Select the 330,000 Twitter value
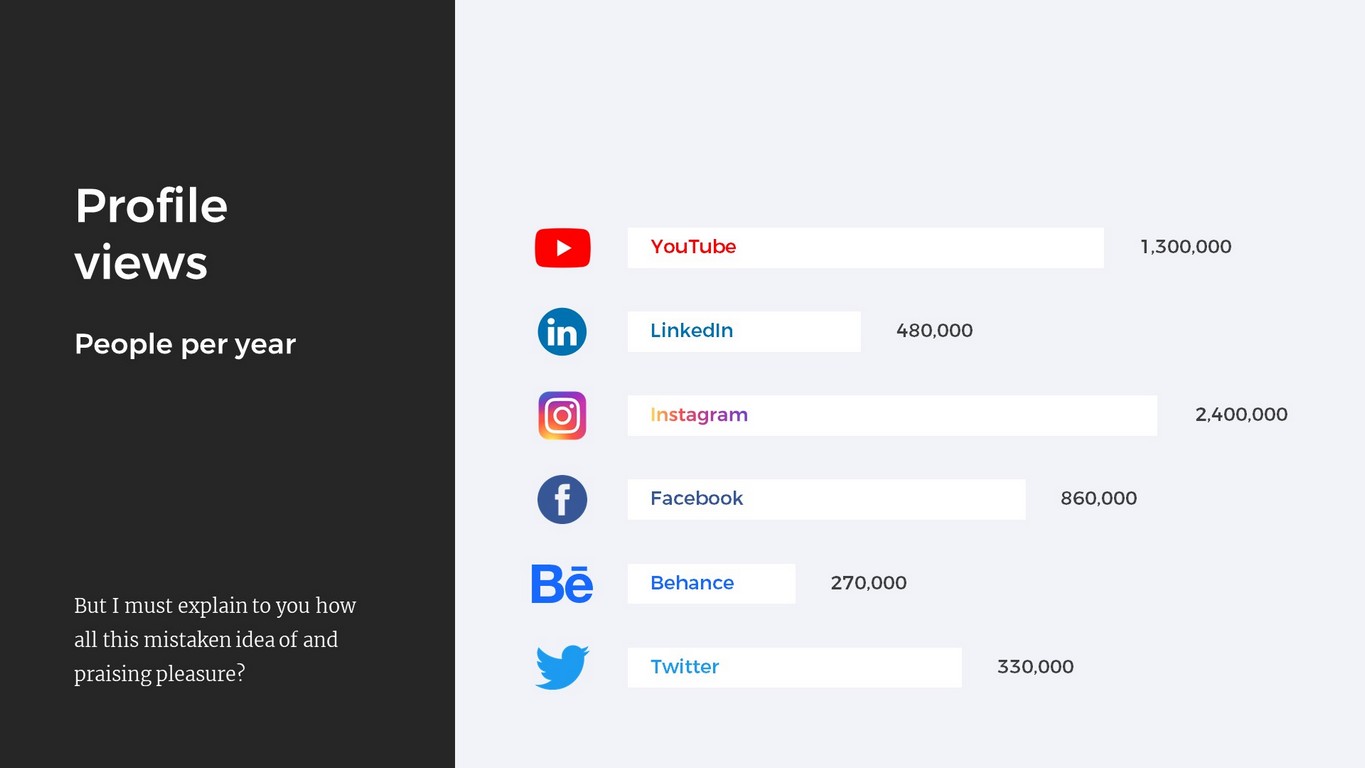Image resolution: width=1365 pixels, height=768 pixels. pos(1035,667)
